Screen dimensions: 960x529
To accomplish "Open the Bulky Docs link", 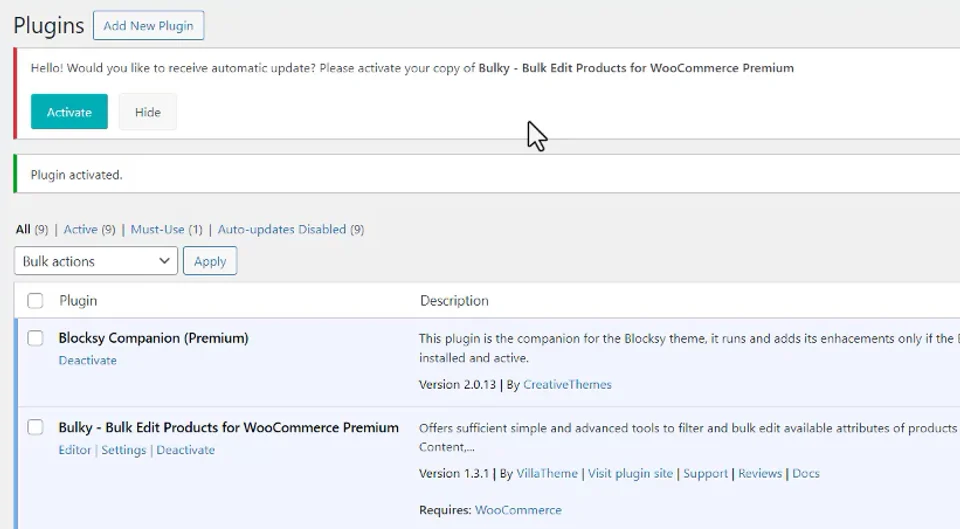I will [x=806, y=473].
